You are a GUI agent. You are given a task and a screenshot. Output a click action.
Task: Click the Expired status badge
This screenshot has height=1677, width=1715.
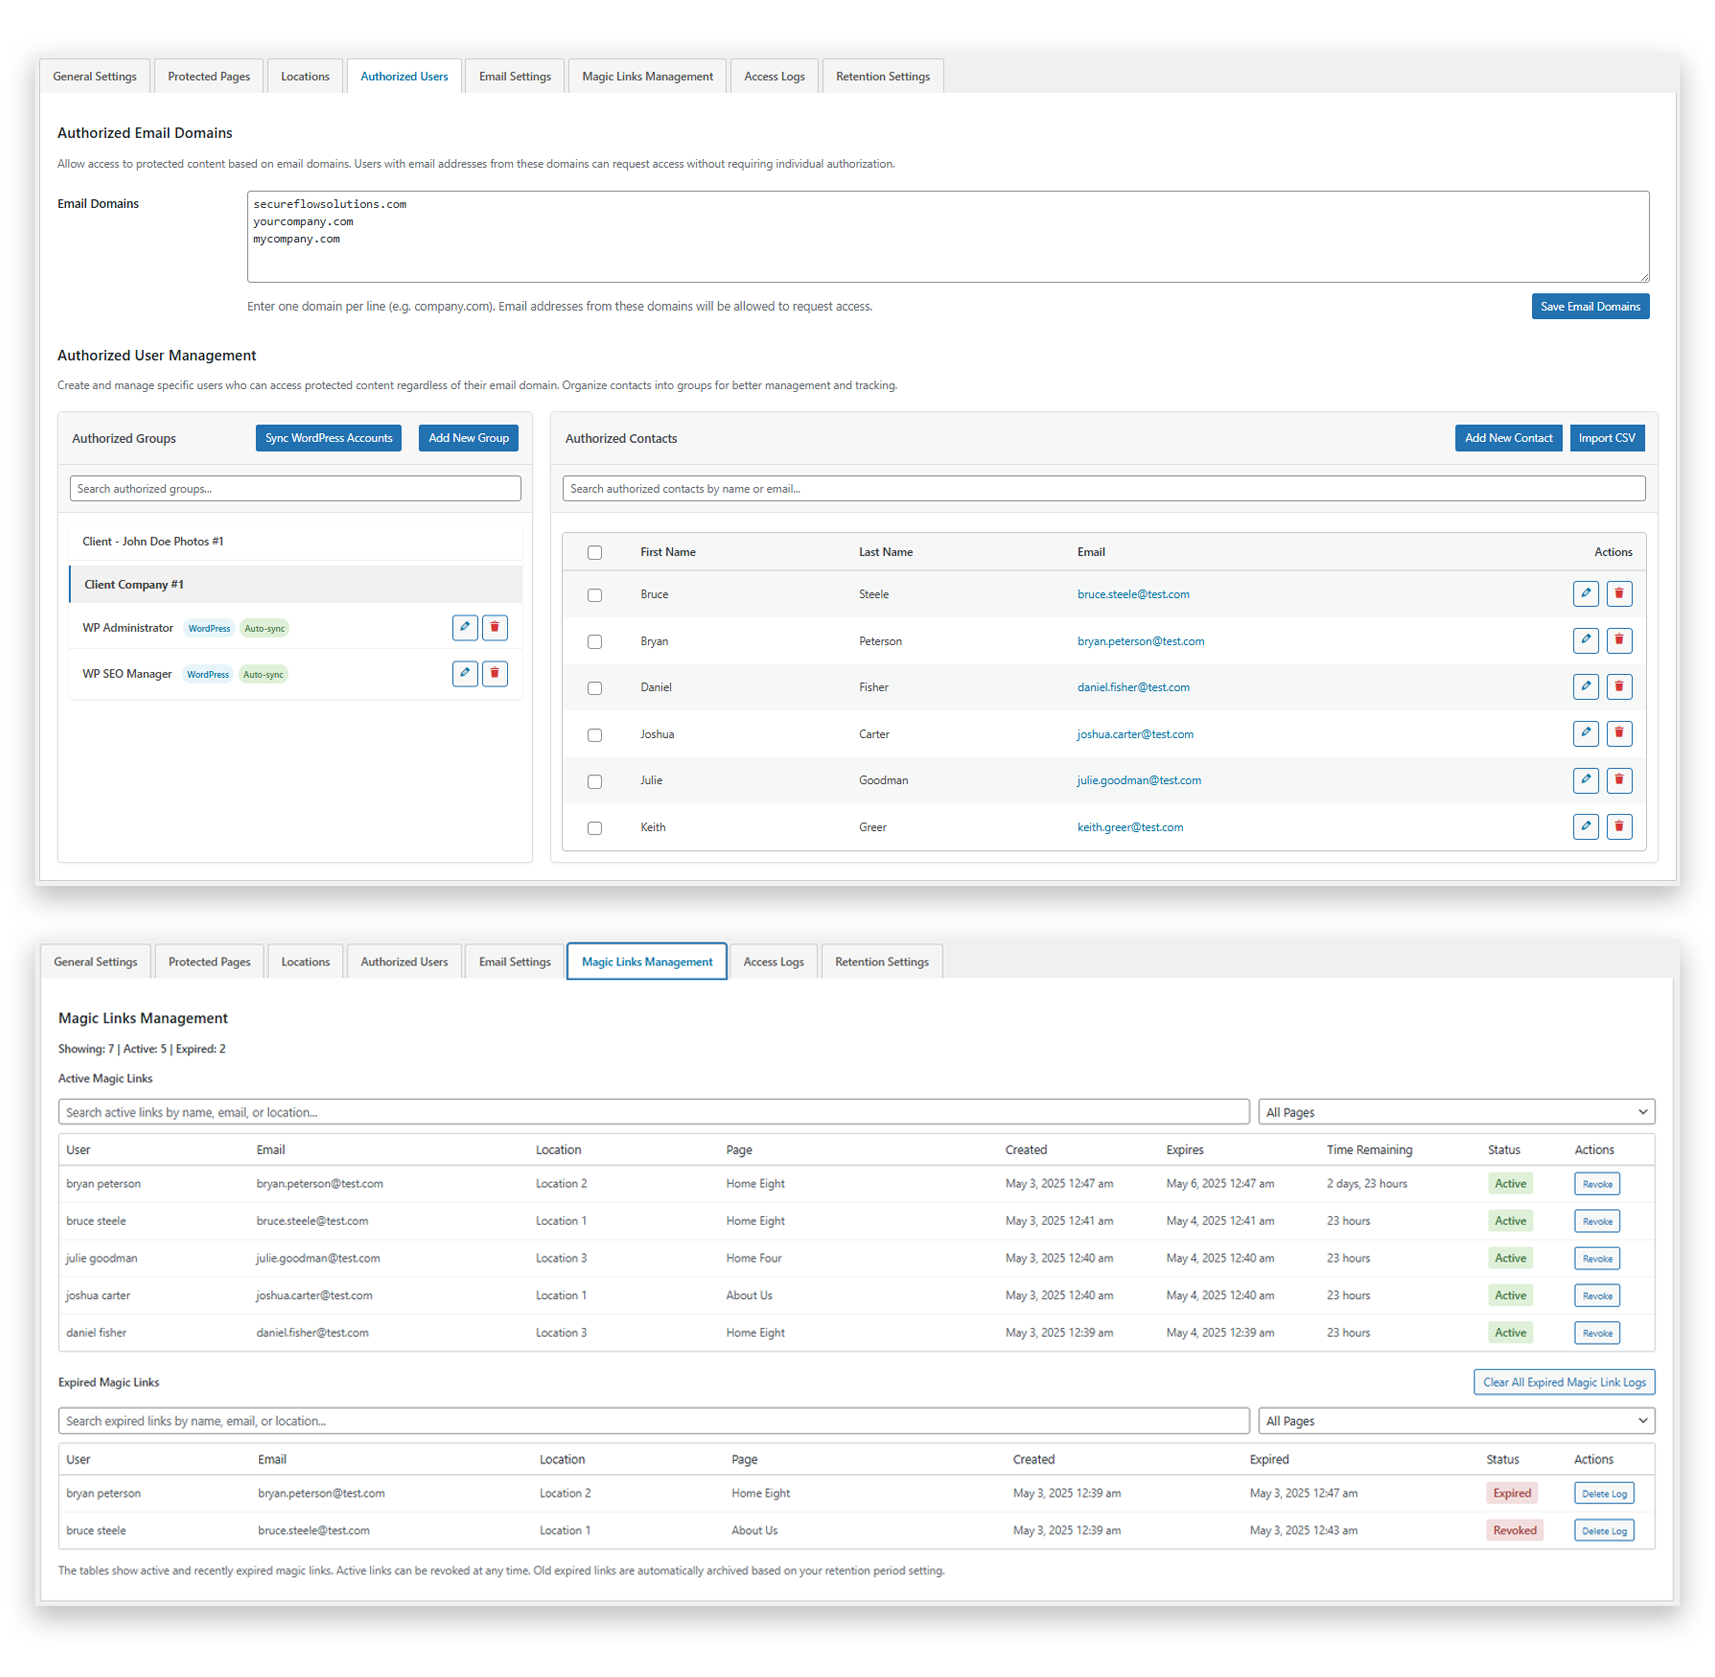1512,1494
